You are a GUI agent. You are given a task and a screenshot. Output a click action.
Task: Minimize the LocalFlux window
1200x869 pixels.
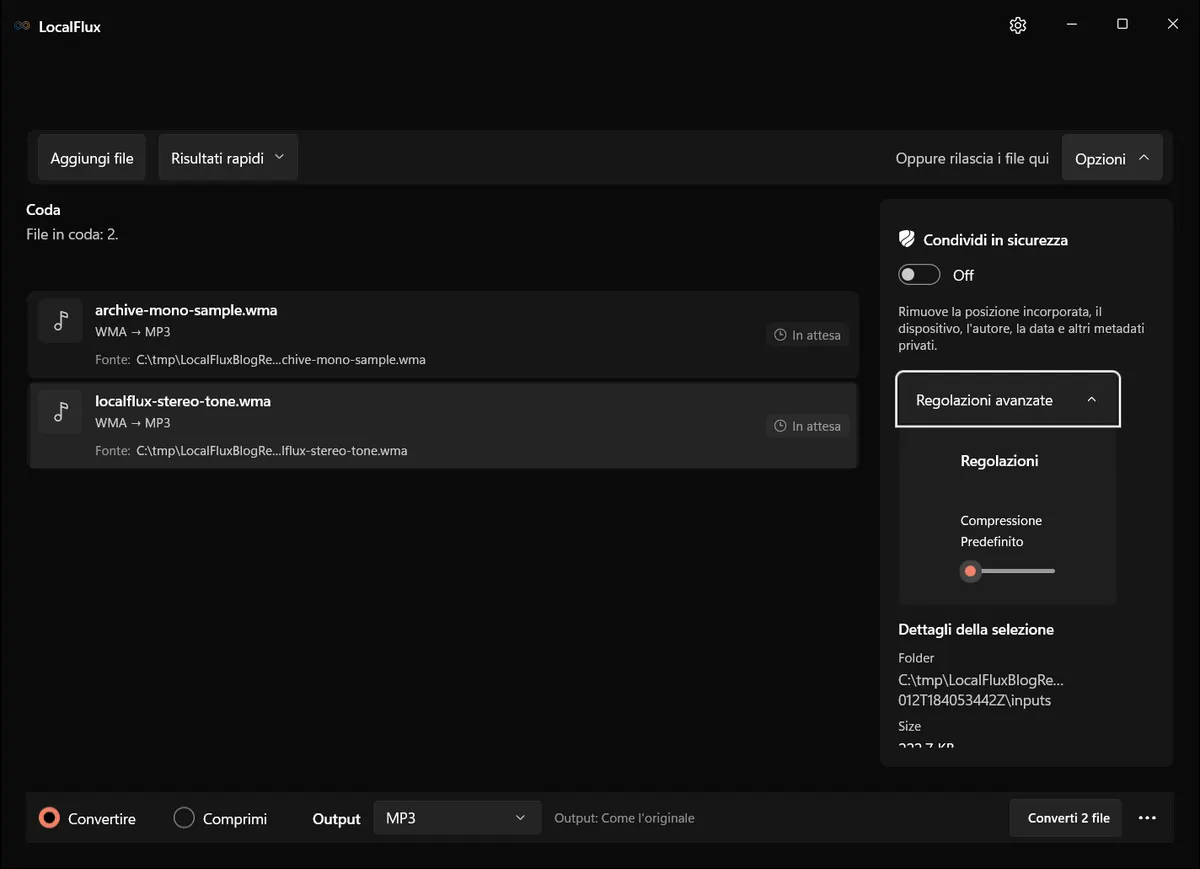point(1071,25)
